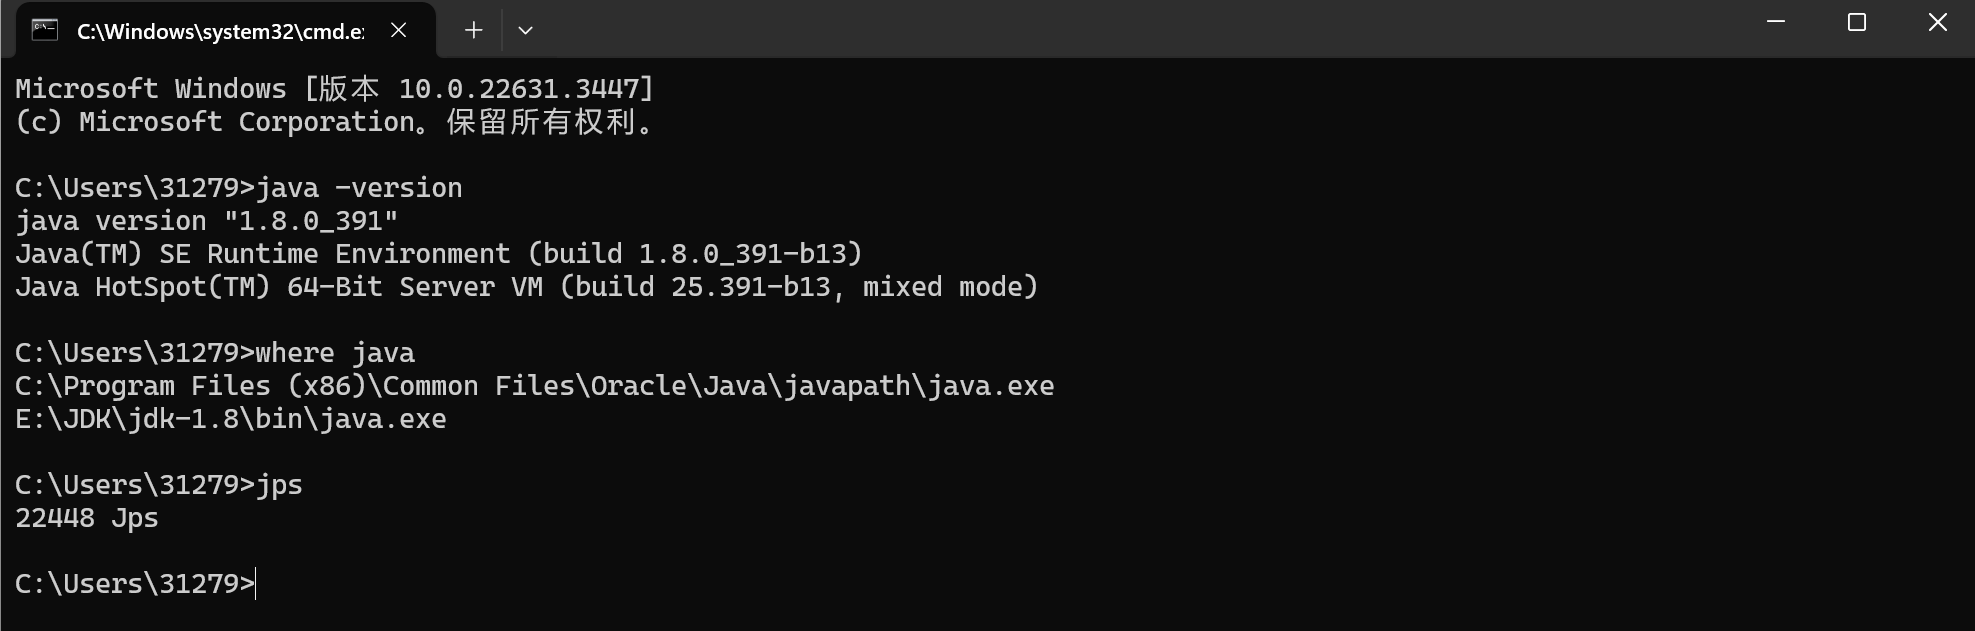Place cursor at the active command prompt
Viewport: 1975px width, 631px height.
coord(255,583)
